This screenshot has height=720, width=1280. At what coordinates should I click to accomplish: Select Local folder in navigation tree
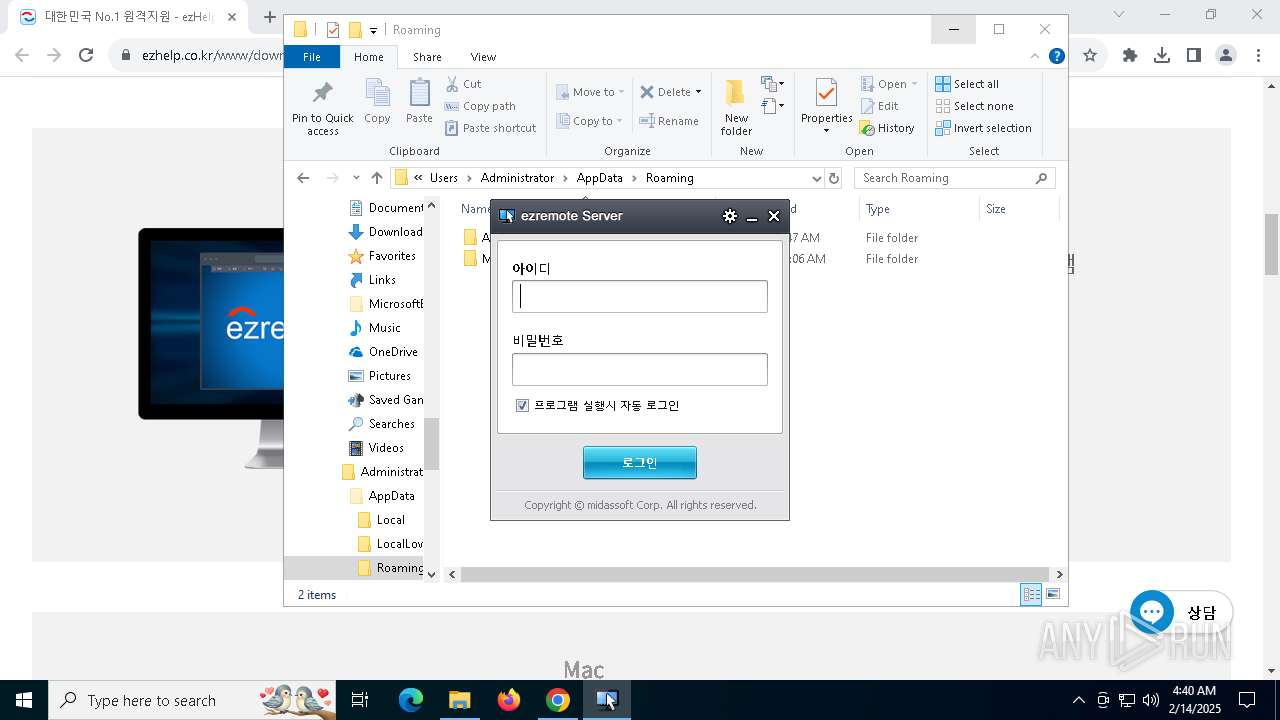click(x=382, y=520)
